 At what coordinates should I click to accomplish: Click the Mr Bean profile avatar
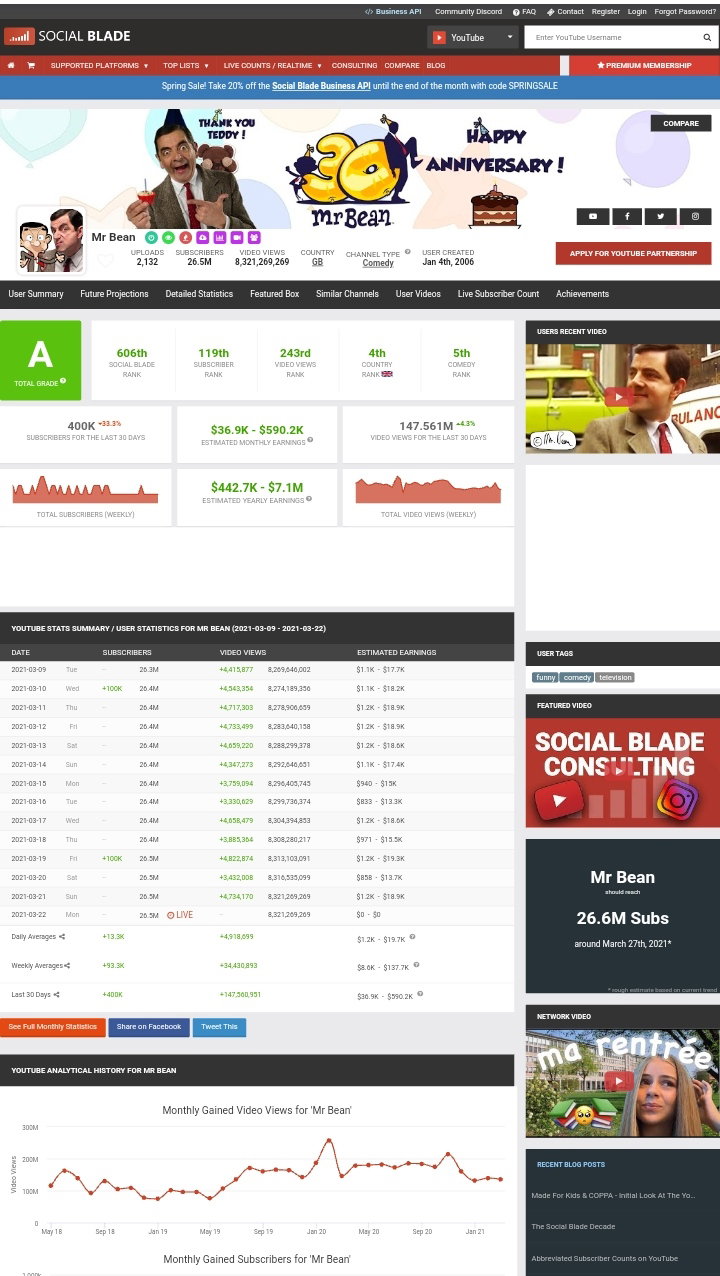pos(51,240)
